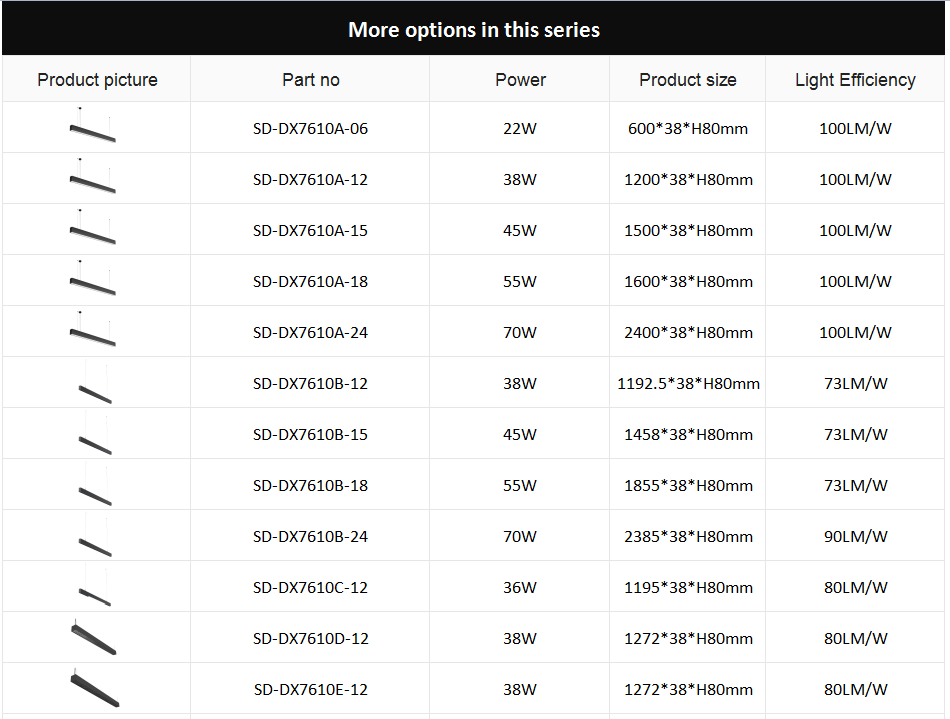Click the Product picture column header

(97, 80)
